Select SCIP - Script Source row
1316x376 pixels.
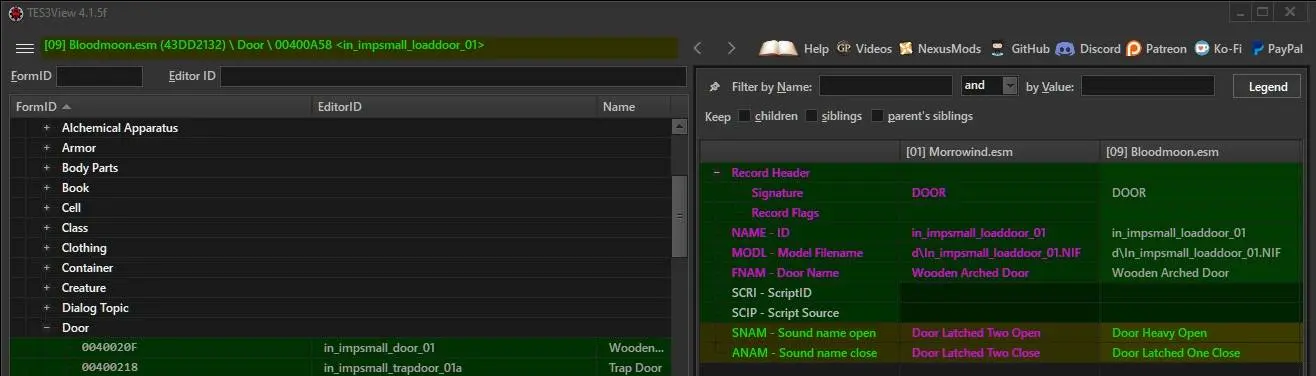click(x=1002, y=313)
